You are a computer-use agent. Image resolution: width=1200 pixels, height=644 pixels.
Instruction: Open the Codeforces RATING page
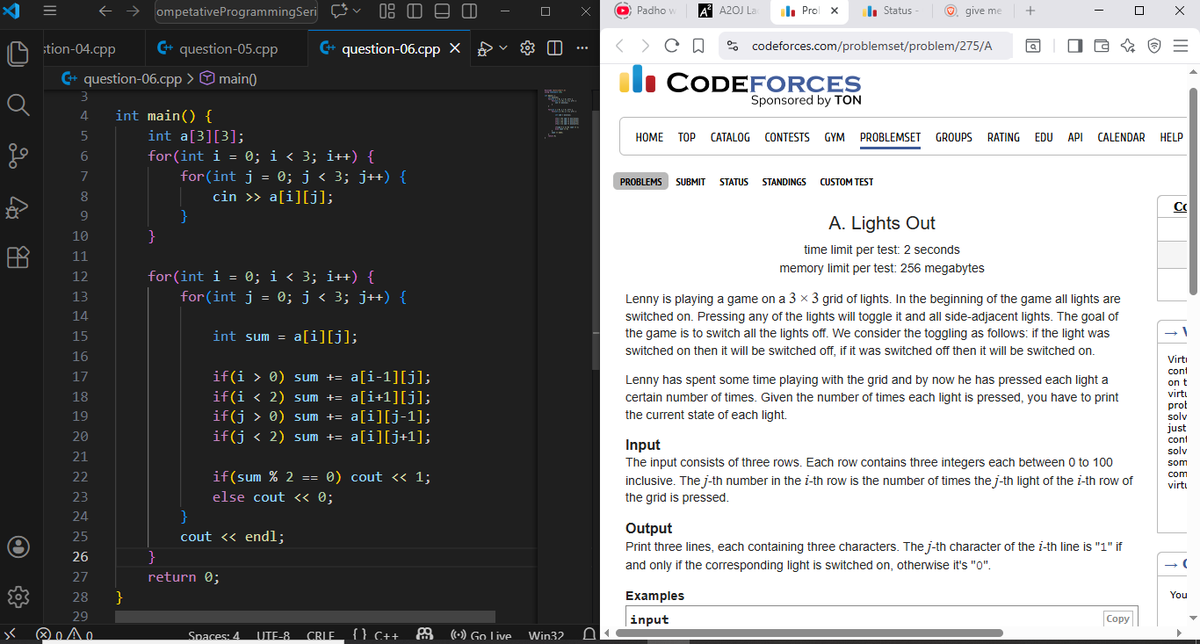click(x=1004, y=137)
